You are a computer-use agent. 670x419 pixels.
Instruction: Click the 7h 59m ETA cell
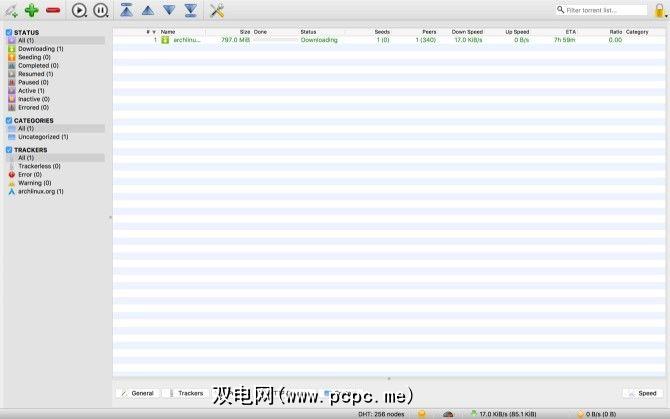click(564, 40)
